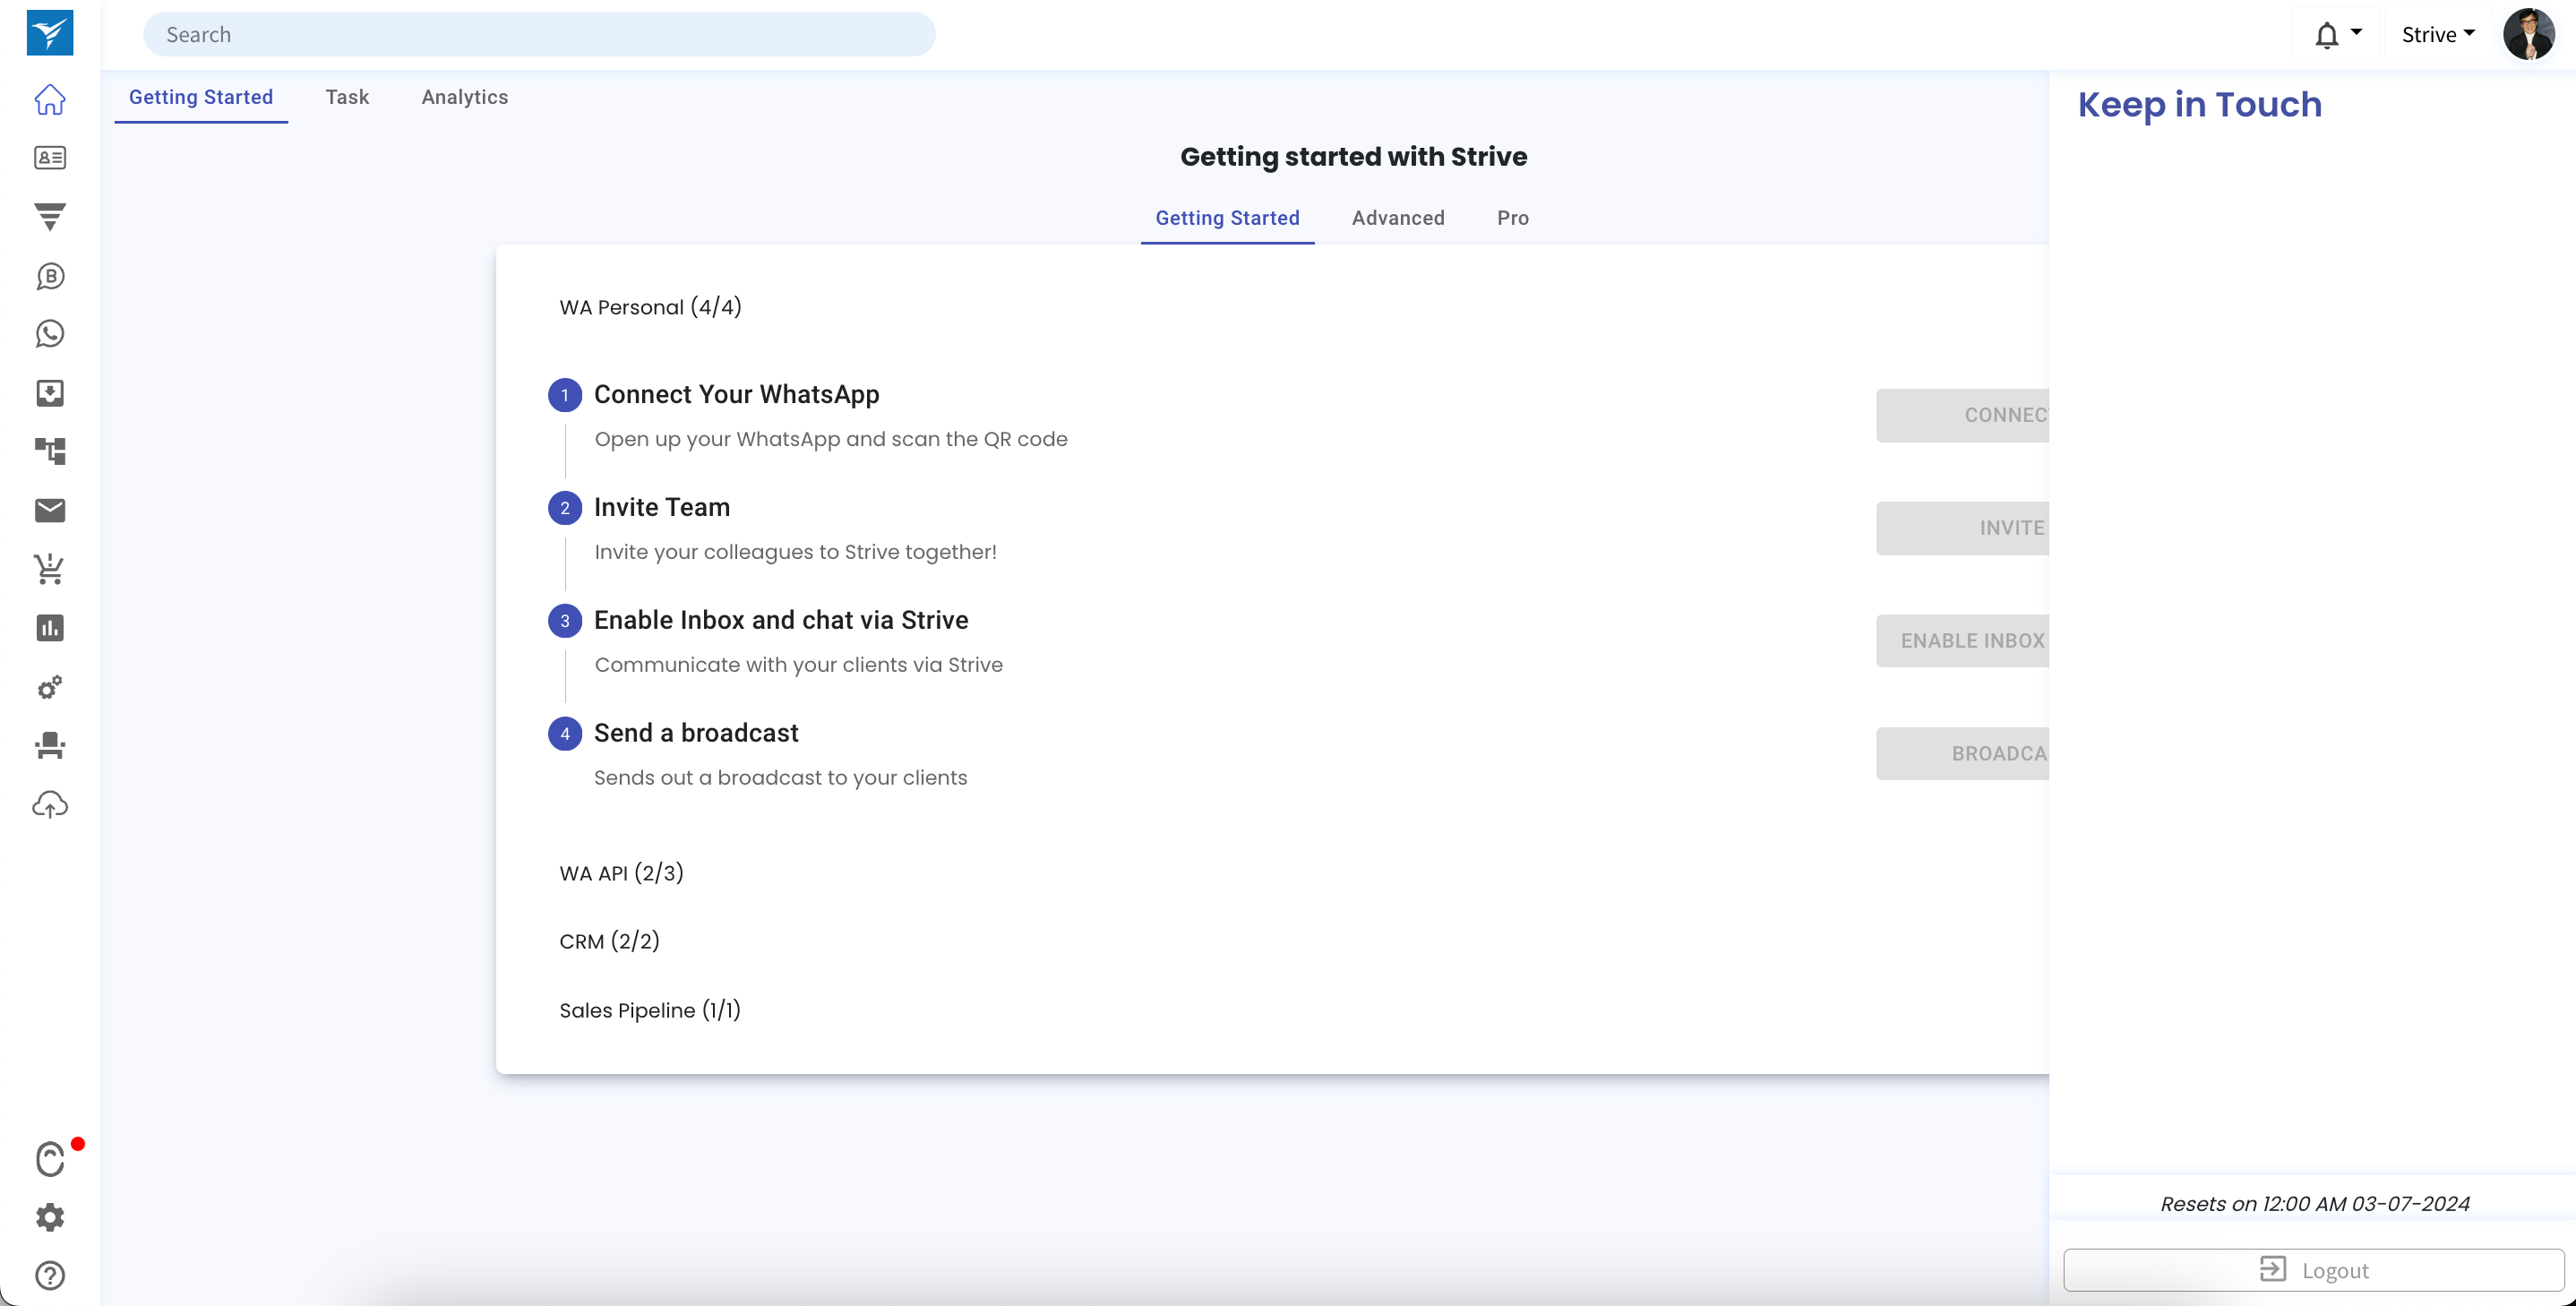Open the email envelope icon
Image resolution: width=2576 pixels, height=1306 pixels.
[x=50, y=511]
